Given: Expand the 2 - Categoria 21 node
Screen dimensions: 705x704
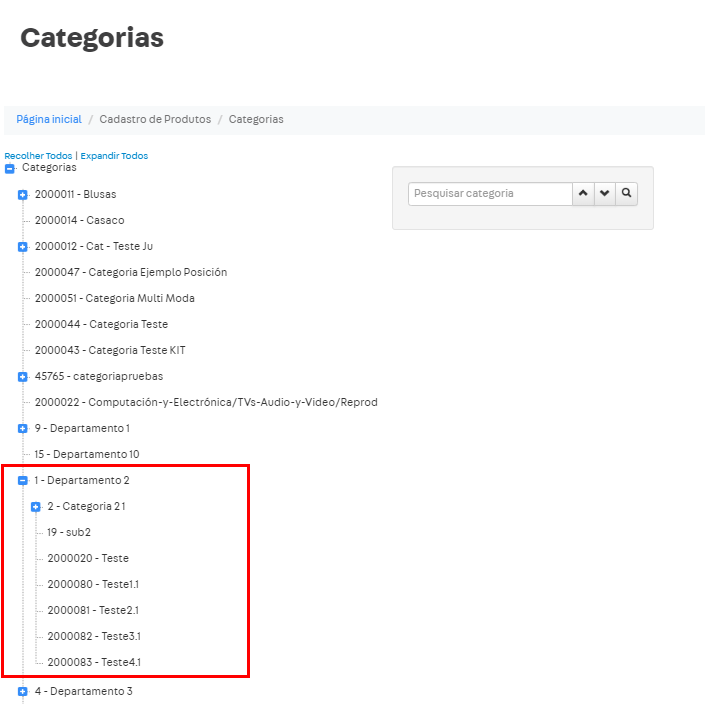Looking at the screenshot, I should [x=36, y=507].
